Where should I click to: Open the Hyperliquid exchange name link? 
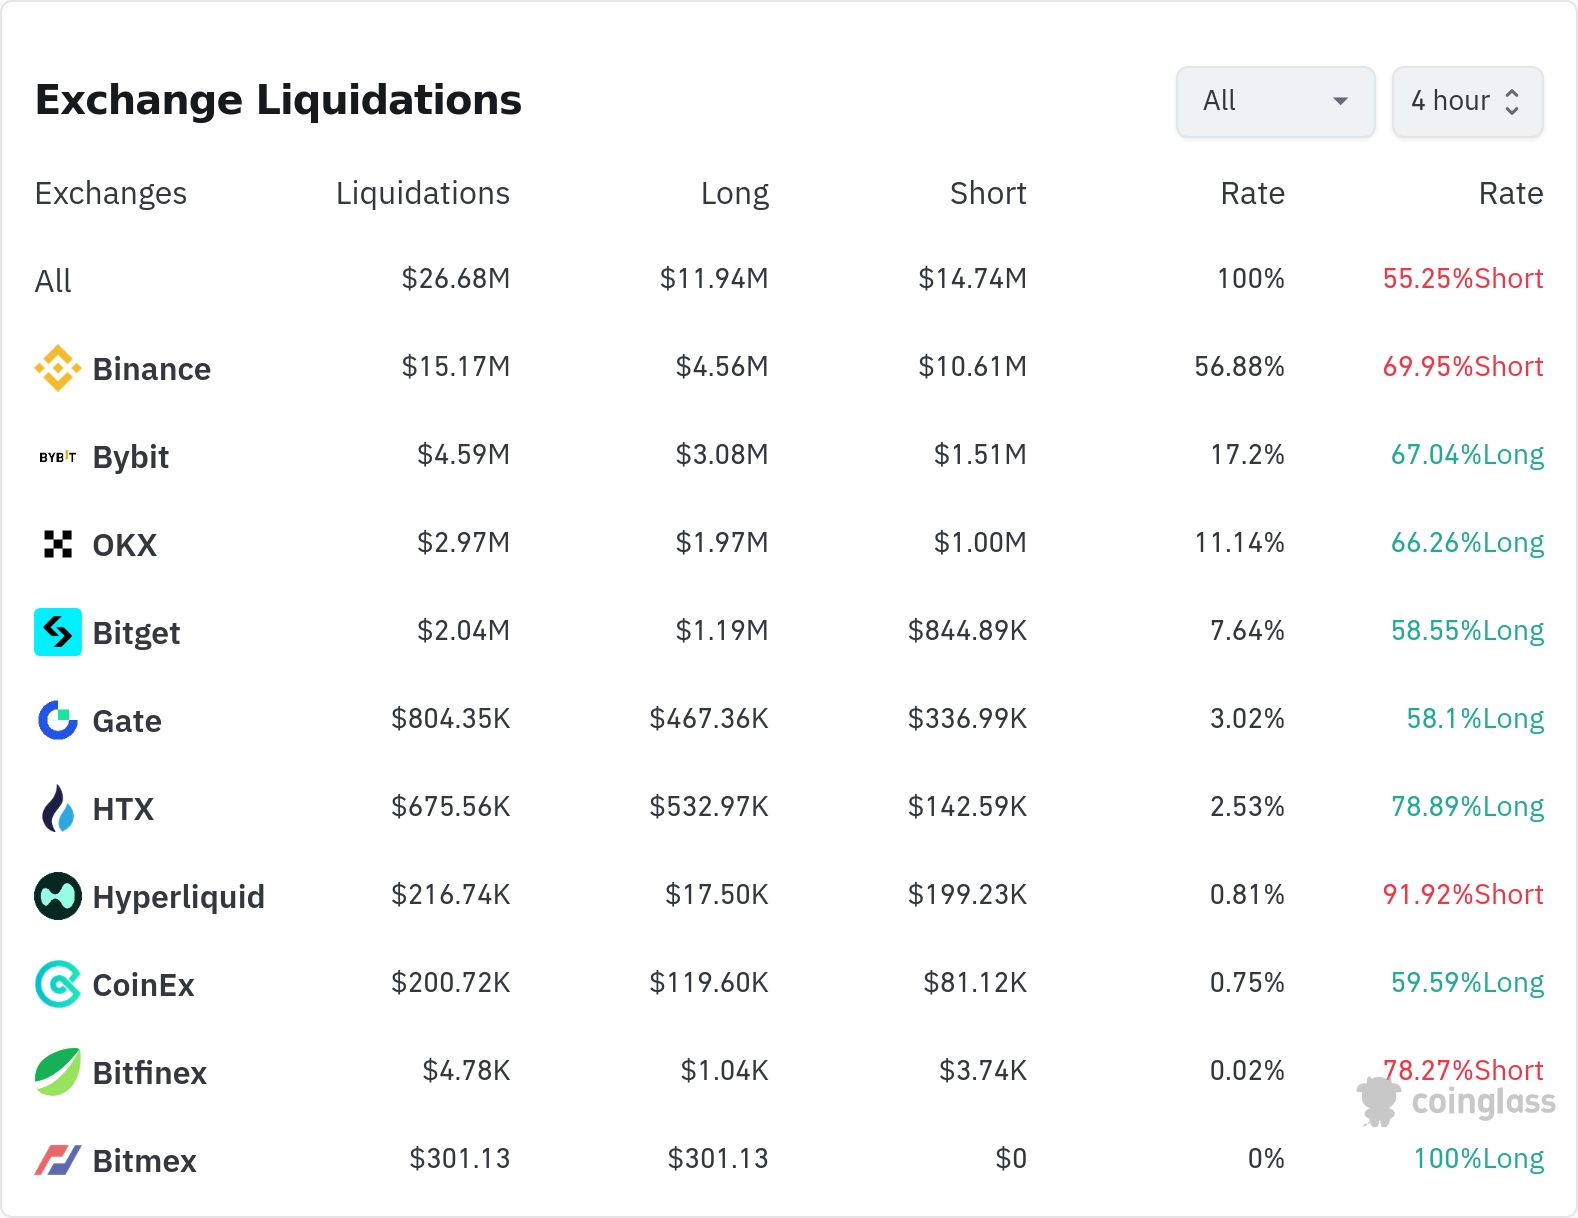pyautogui.click(x=178, y=897)
